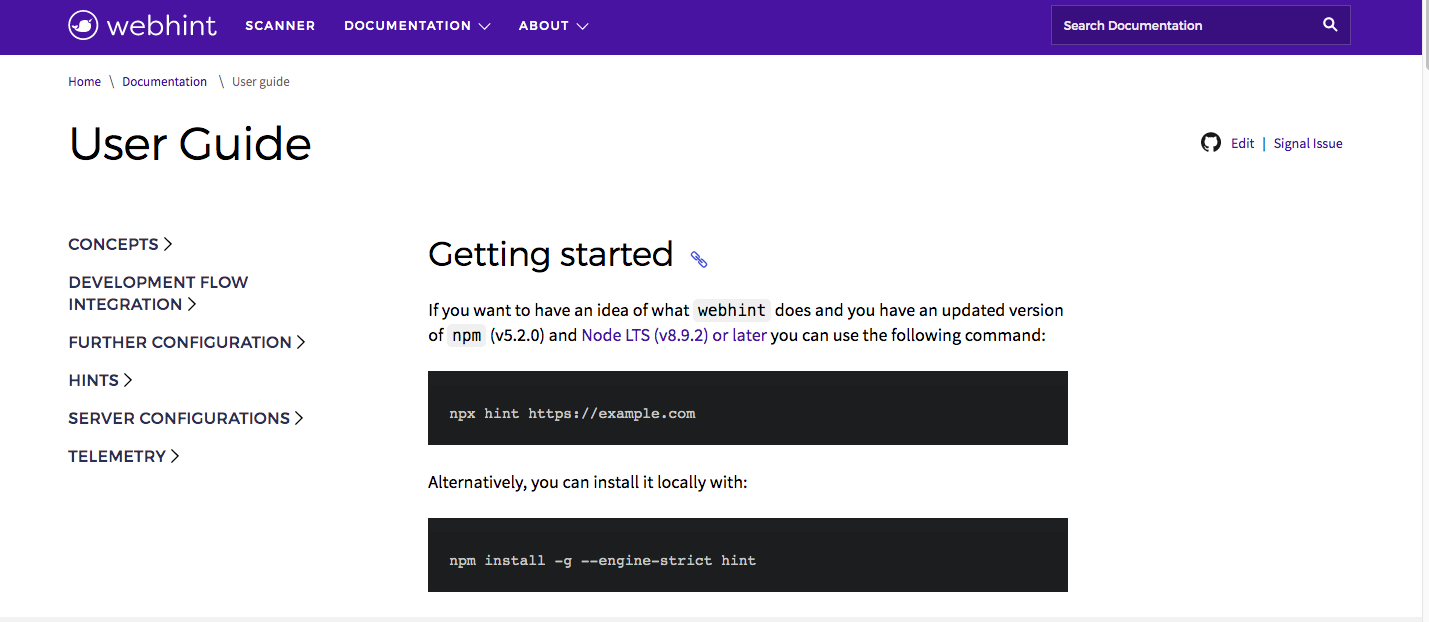The width and height of the screenshot is (1429, 622).
Task: Expand the CONCEPTS section
Action: tap(167, 243)
